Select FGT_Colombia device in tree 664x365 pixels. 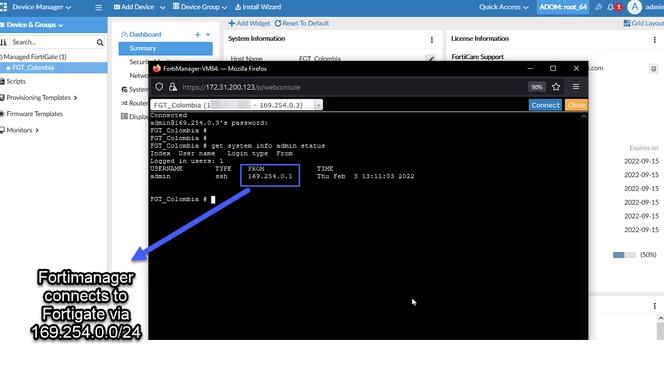[x=33, y=68]
